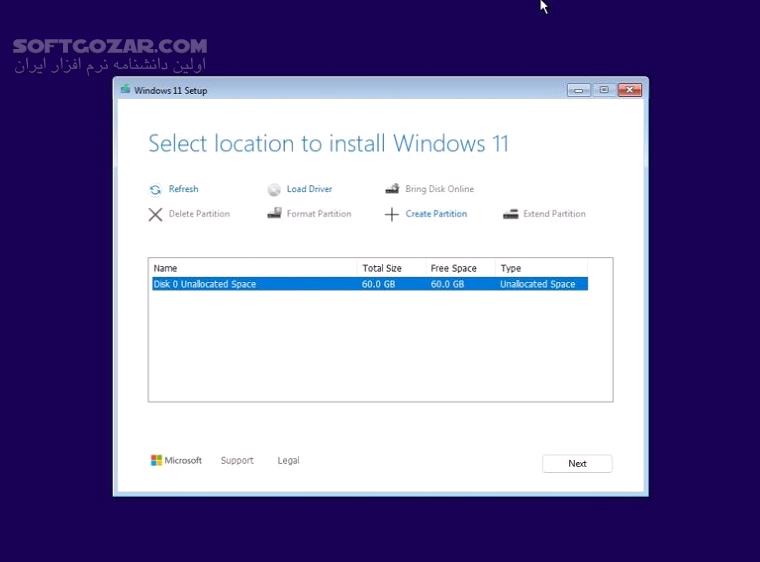Viewport: 760px width, 562px height.
Task: Open the Load Driver link
Action: pyautogui.click(x=309, y=189)
